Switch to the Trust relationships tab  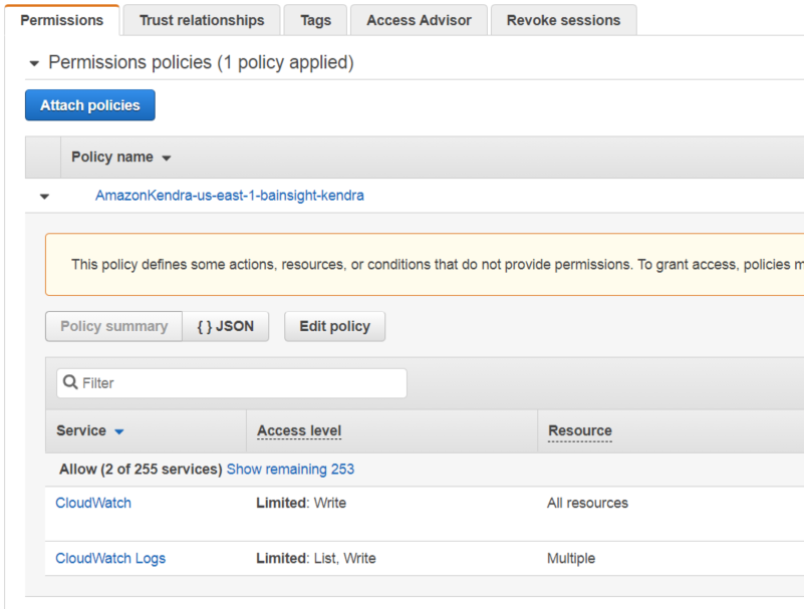[201, 20]
